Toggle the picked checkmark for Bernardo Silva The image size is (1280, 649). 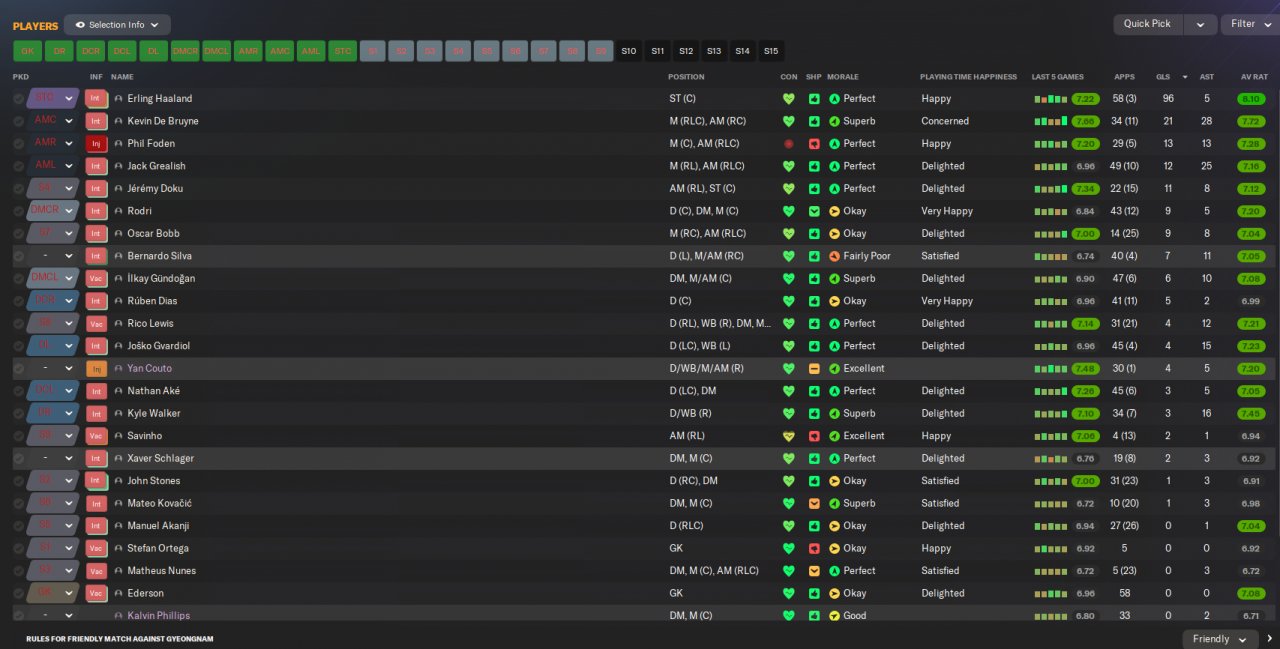tap(18, 256)
